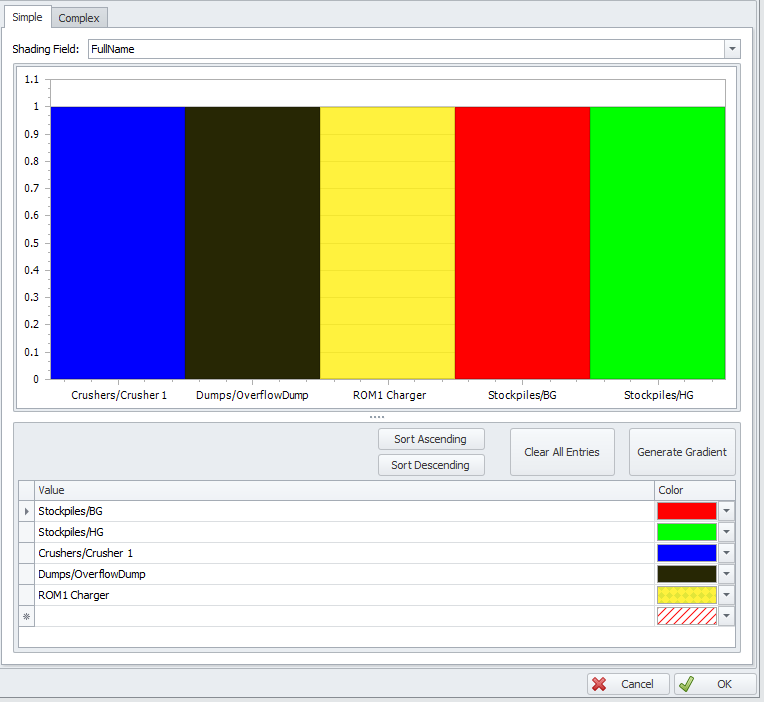The width and height of the screenshot is (764, 702).
Task: Open color dropdown in the new entry row
Action: pos(726,616)
